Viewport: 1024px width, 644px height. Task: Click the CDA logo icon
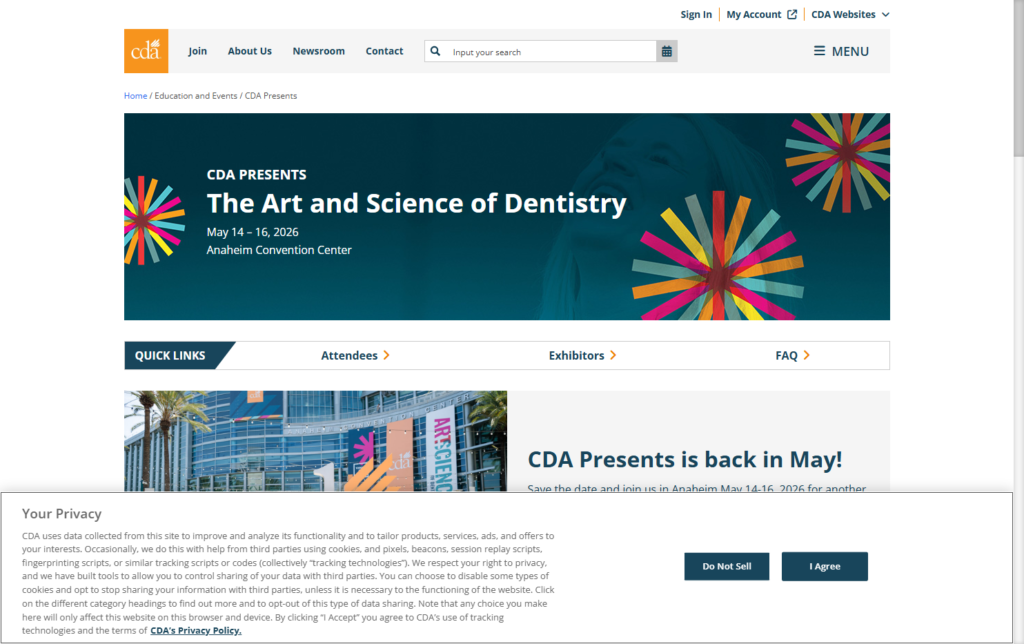pyautogui.click(x=145, y=50)
